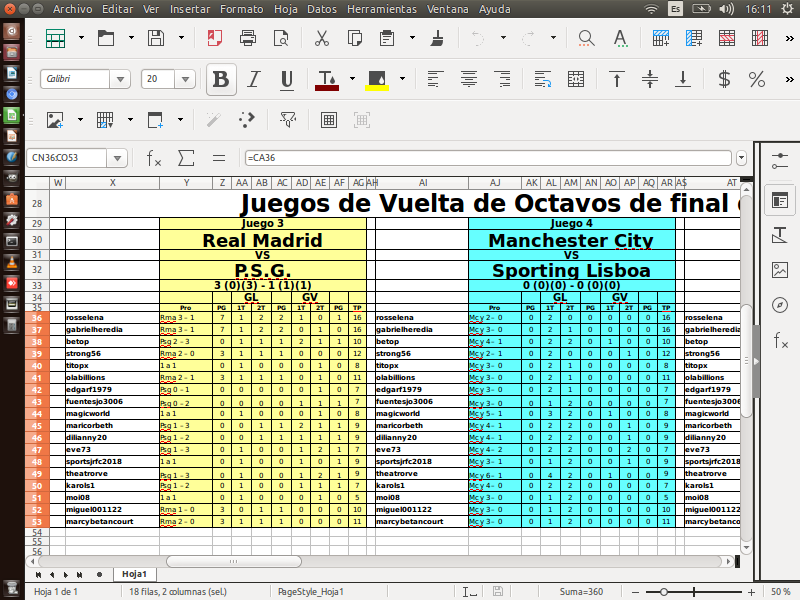
Task: Open the font color dropdown arrow
Action: tap(353, 79)
